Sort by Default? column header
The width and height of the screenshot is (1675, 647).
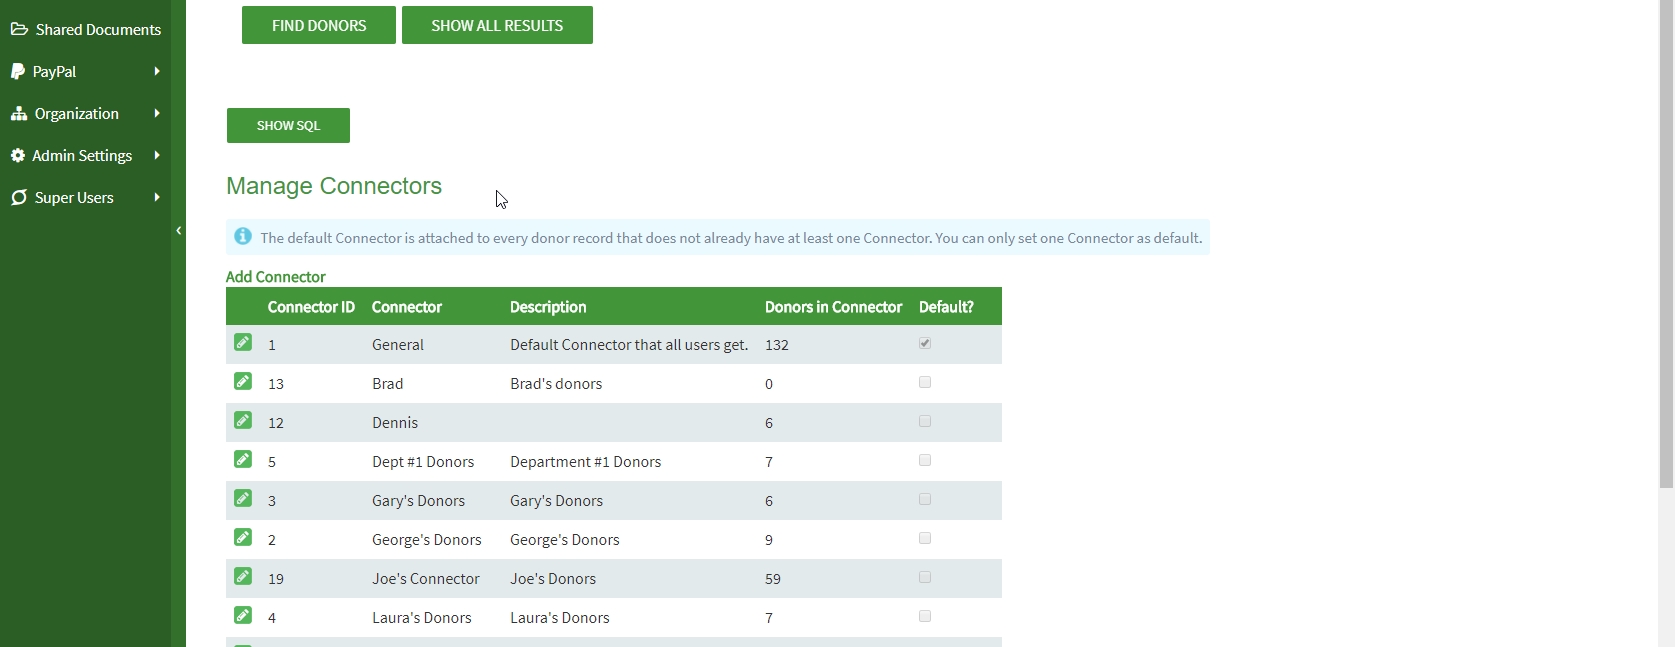(x=946, y=307)
